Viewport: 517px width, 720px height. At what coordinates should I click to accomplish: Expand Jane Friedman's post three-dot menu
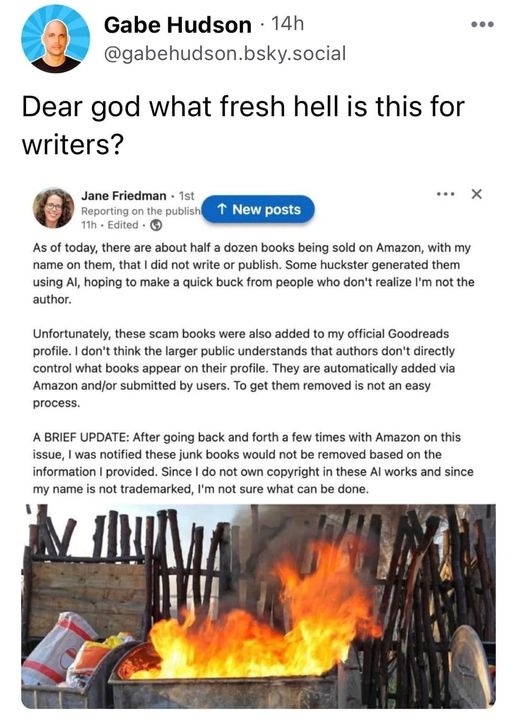pyautogui.click(x=445, y=194)
